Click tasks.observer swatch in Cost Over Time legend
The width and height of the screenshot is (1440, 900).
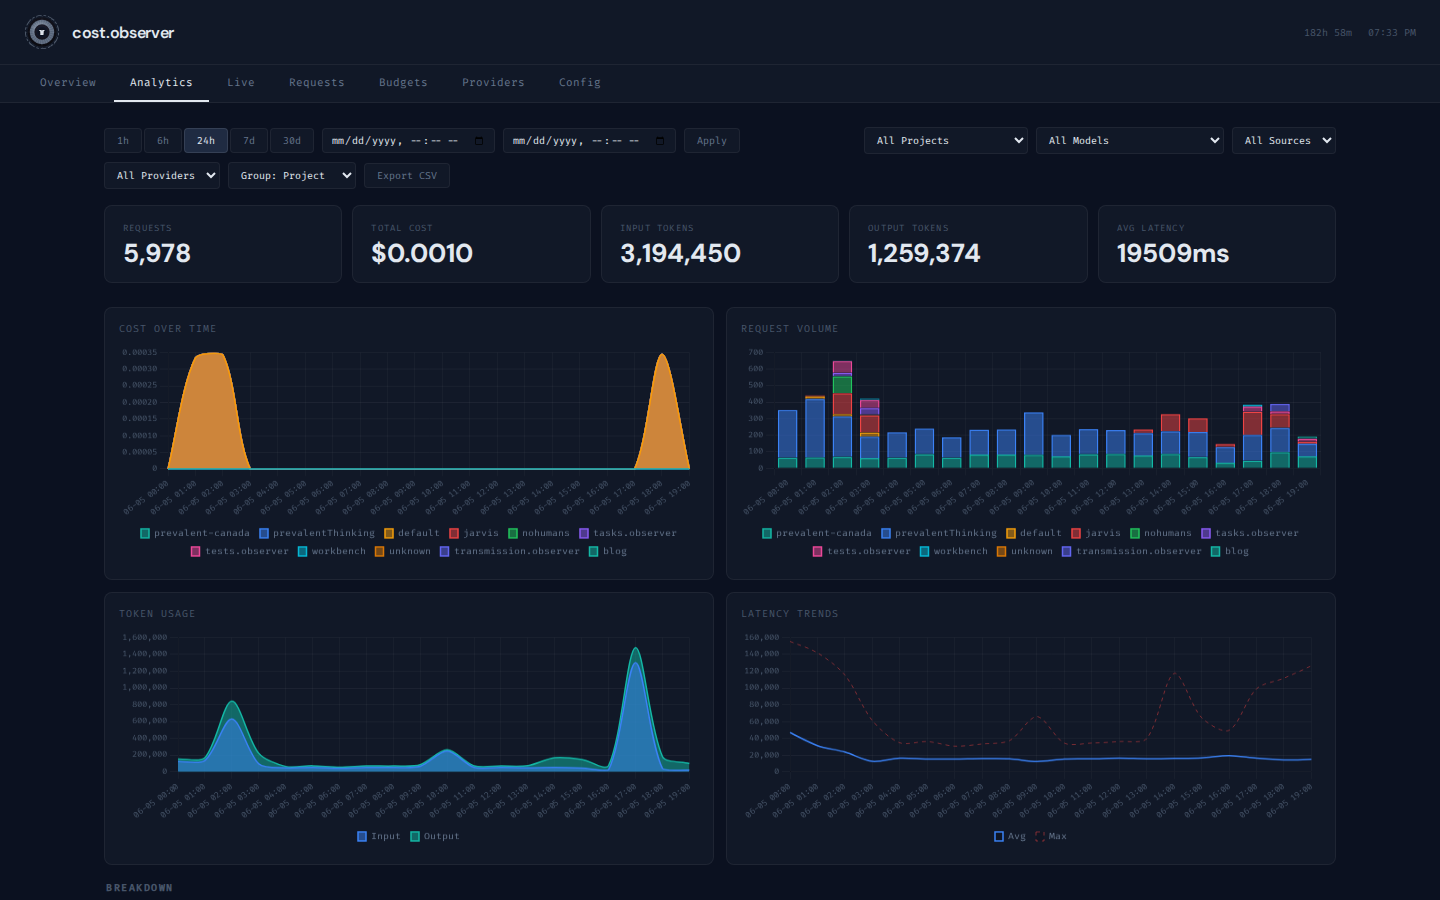point(584,533)
